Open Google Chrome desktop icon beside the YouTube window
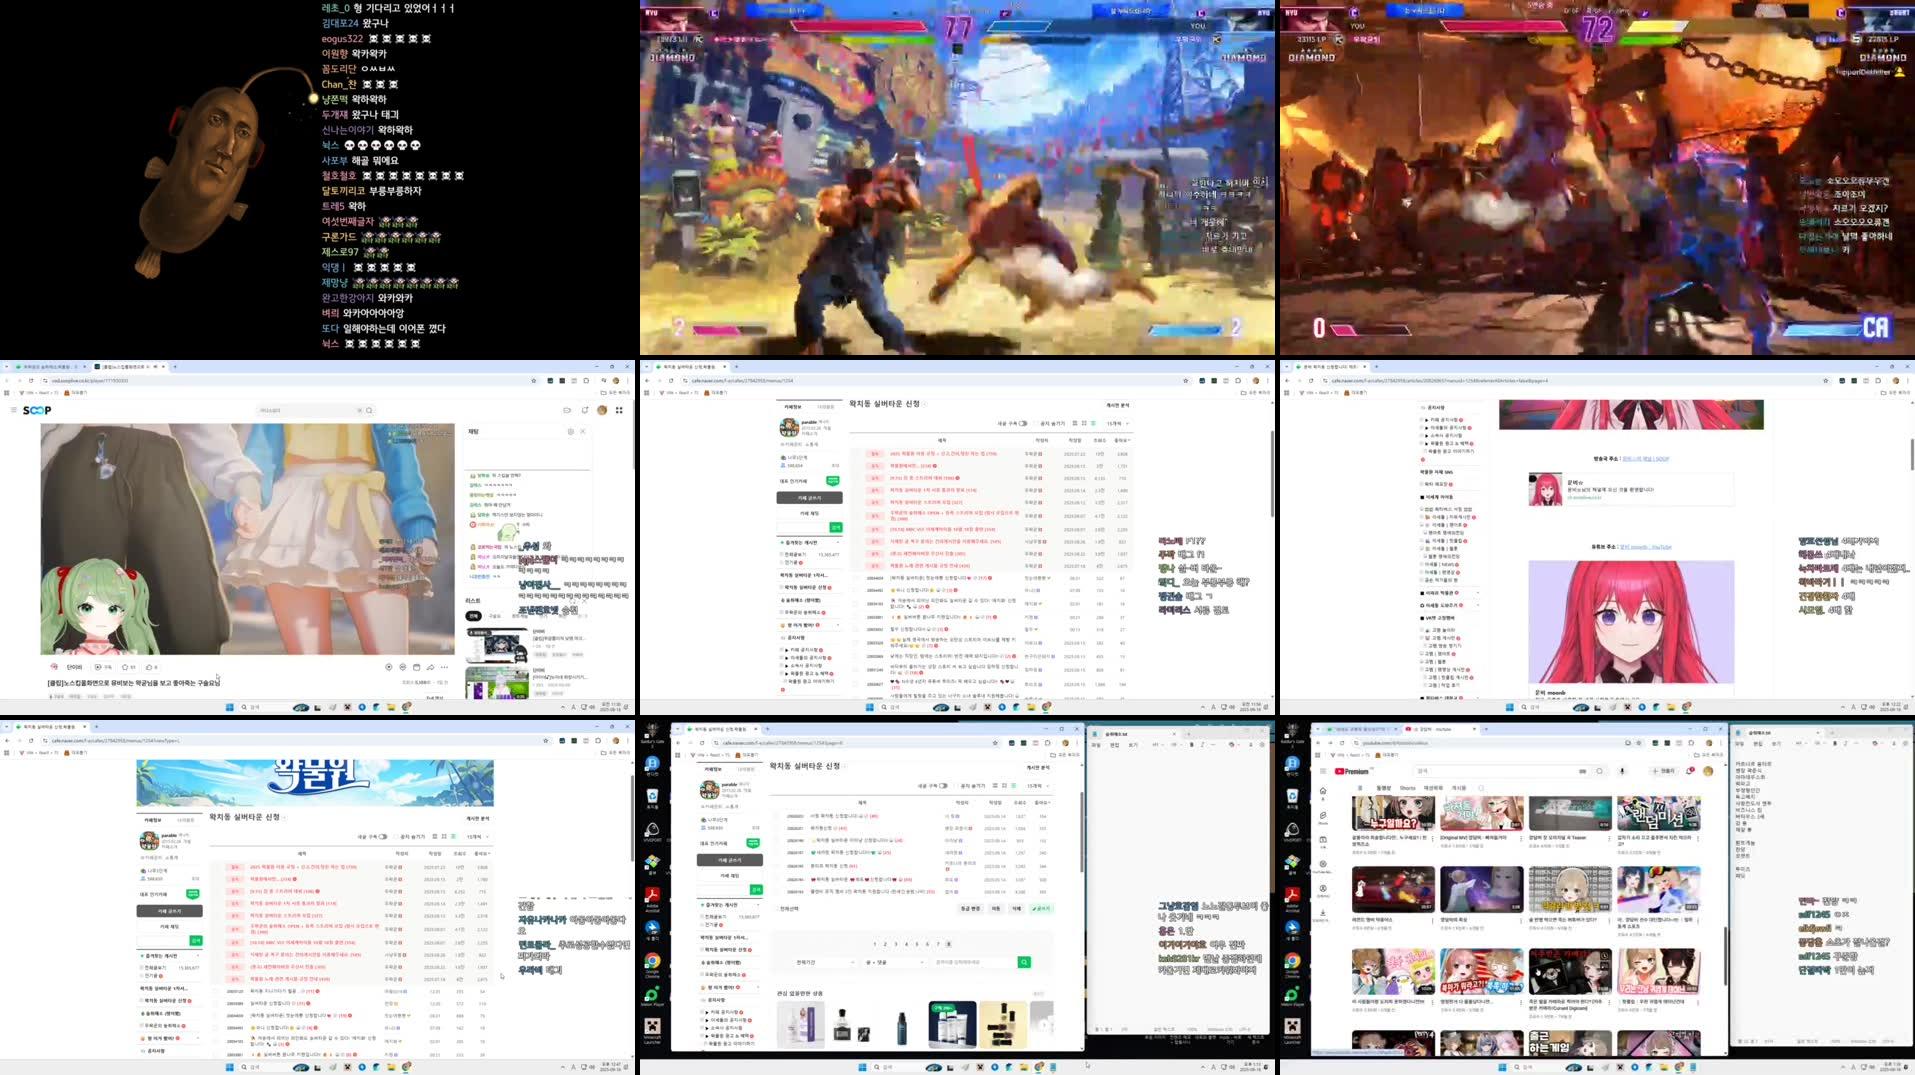 1292,964
